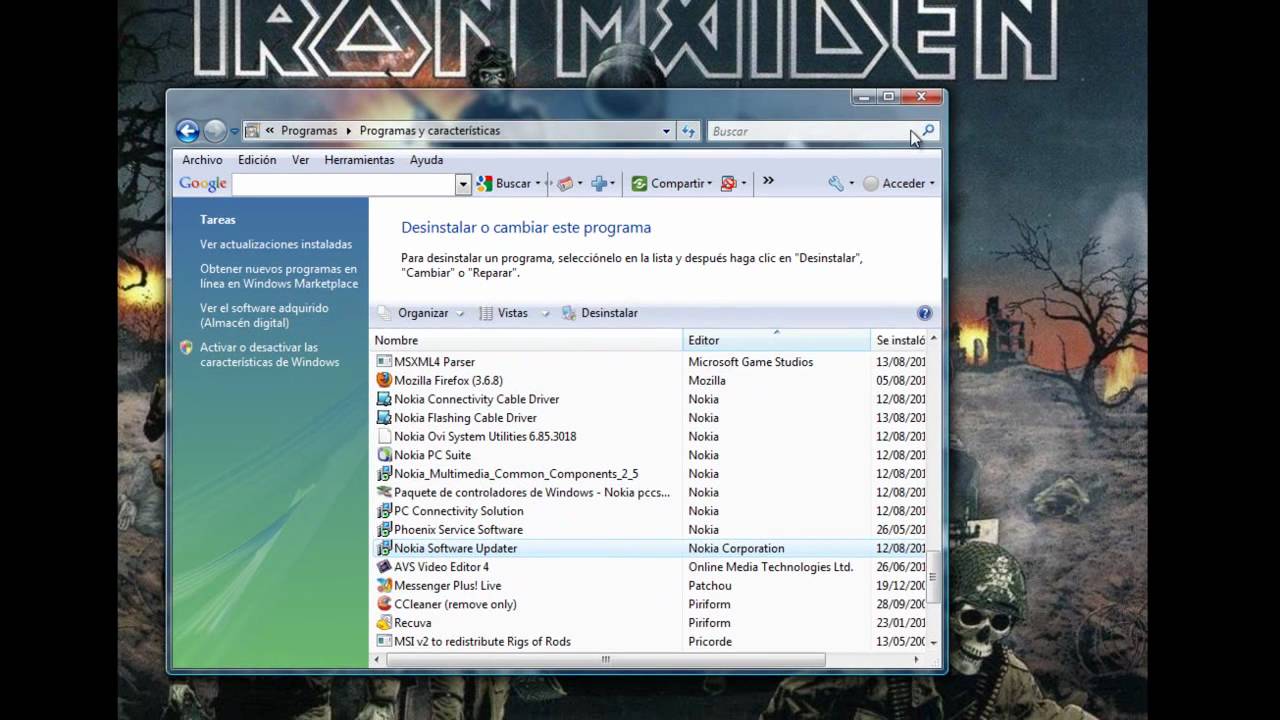
Task: Select Nokia Connectivity Cable Driver icon
Action: pyautogui.click(x=384, y=399)
